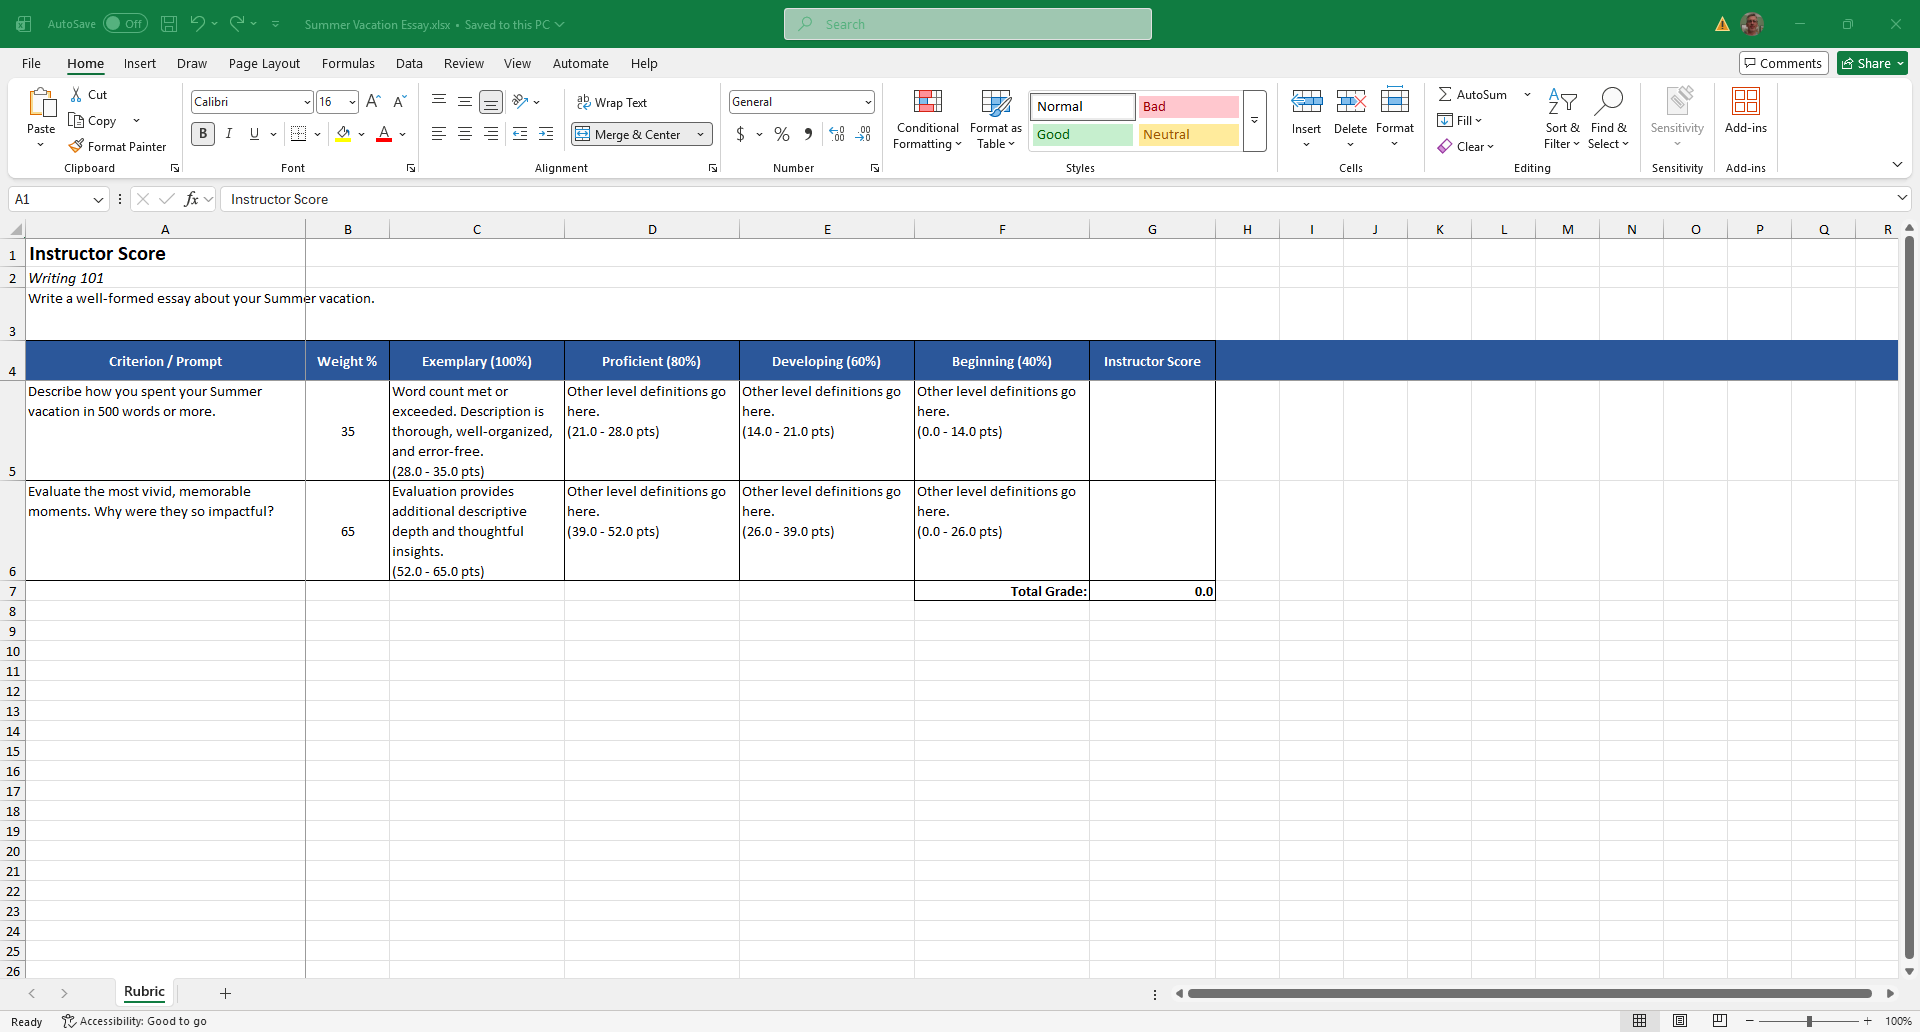Open the General number format dropdown

tap(868, 102)
